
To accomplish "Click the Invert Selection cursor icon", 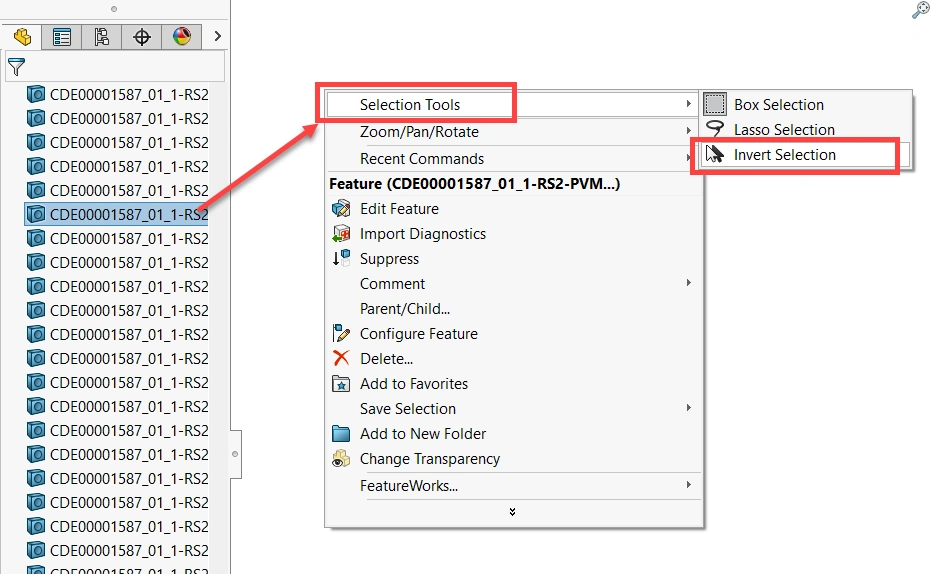I will [x=715, y=154].
